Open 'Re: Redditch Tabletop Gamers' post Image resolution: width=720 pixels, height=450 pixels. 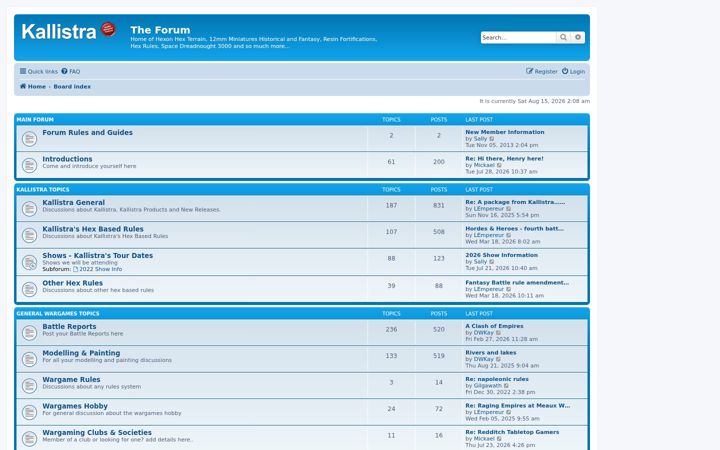point(512,432)
